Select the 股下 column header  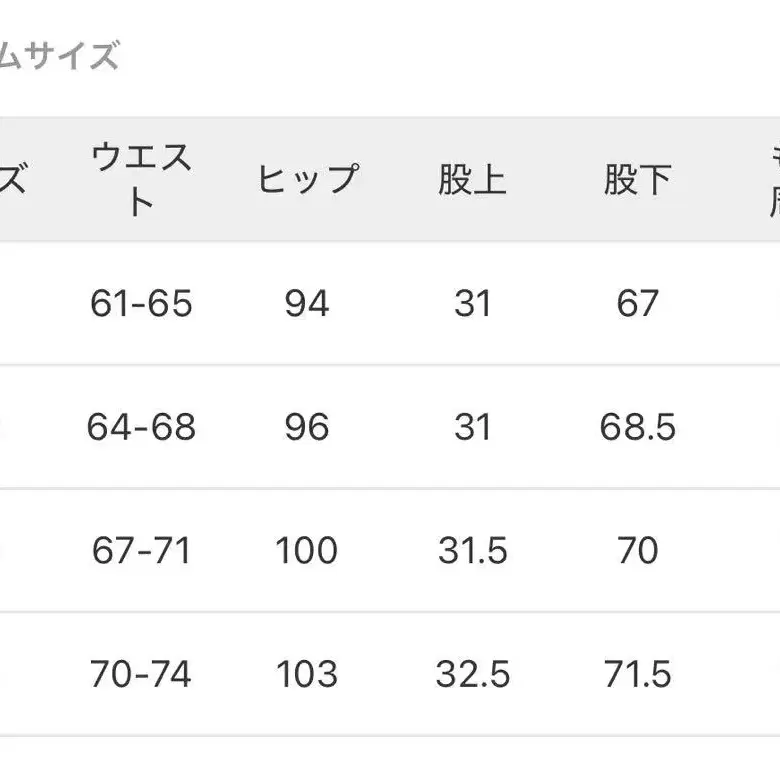[637, 180]
